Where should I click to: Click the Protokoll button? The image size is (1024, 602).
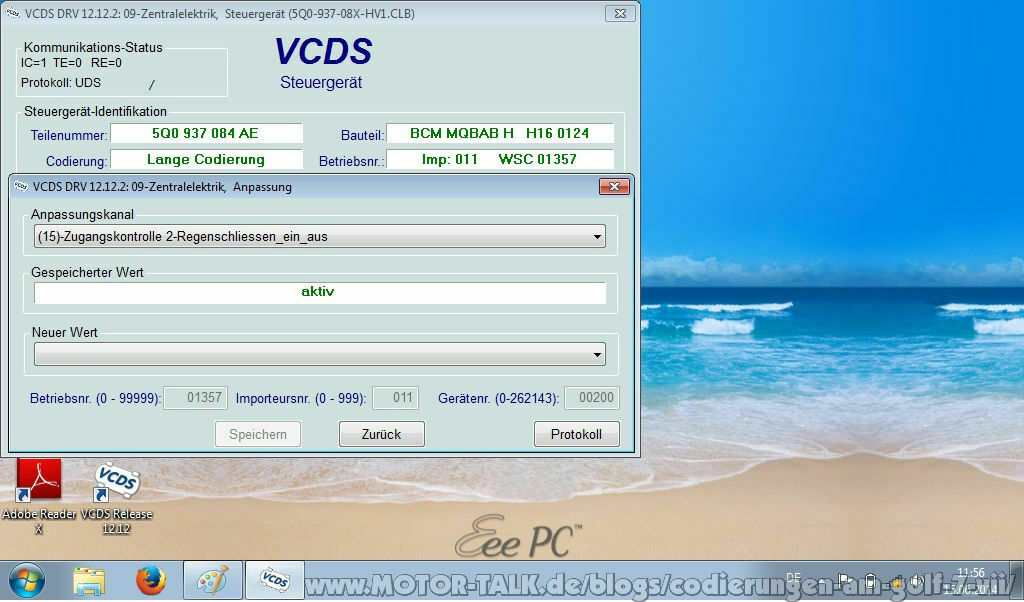pyautogui.click(x=577, y=434)
